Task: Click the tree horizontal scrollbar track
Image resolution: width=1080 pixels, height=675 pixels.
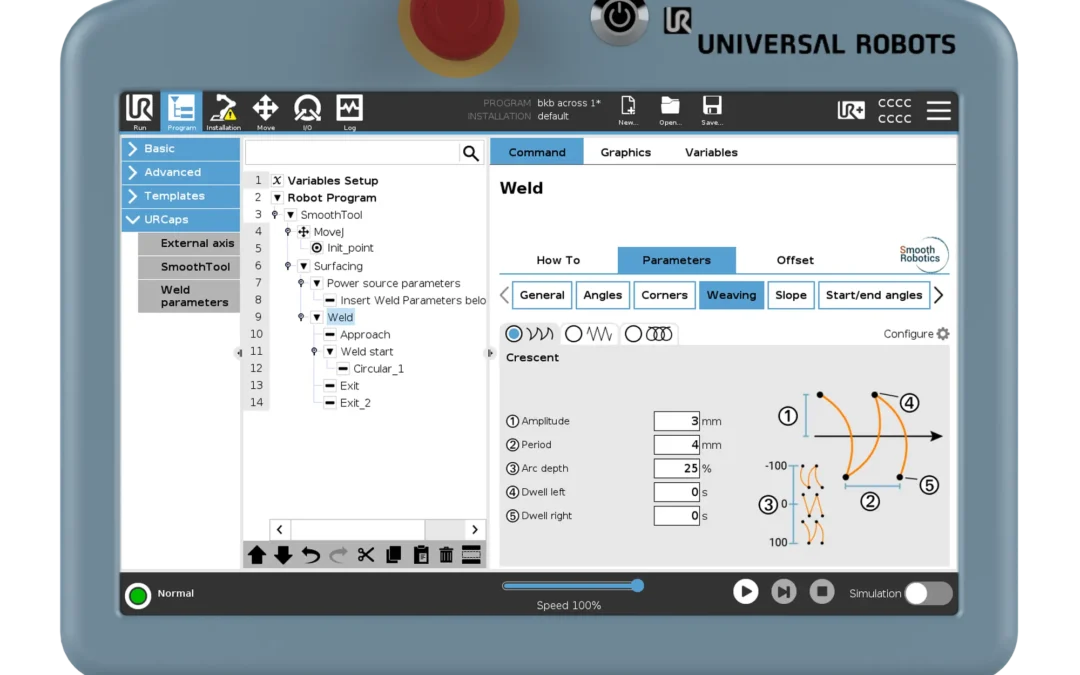Action: (376, 530)
